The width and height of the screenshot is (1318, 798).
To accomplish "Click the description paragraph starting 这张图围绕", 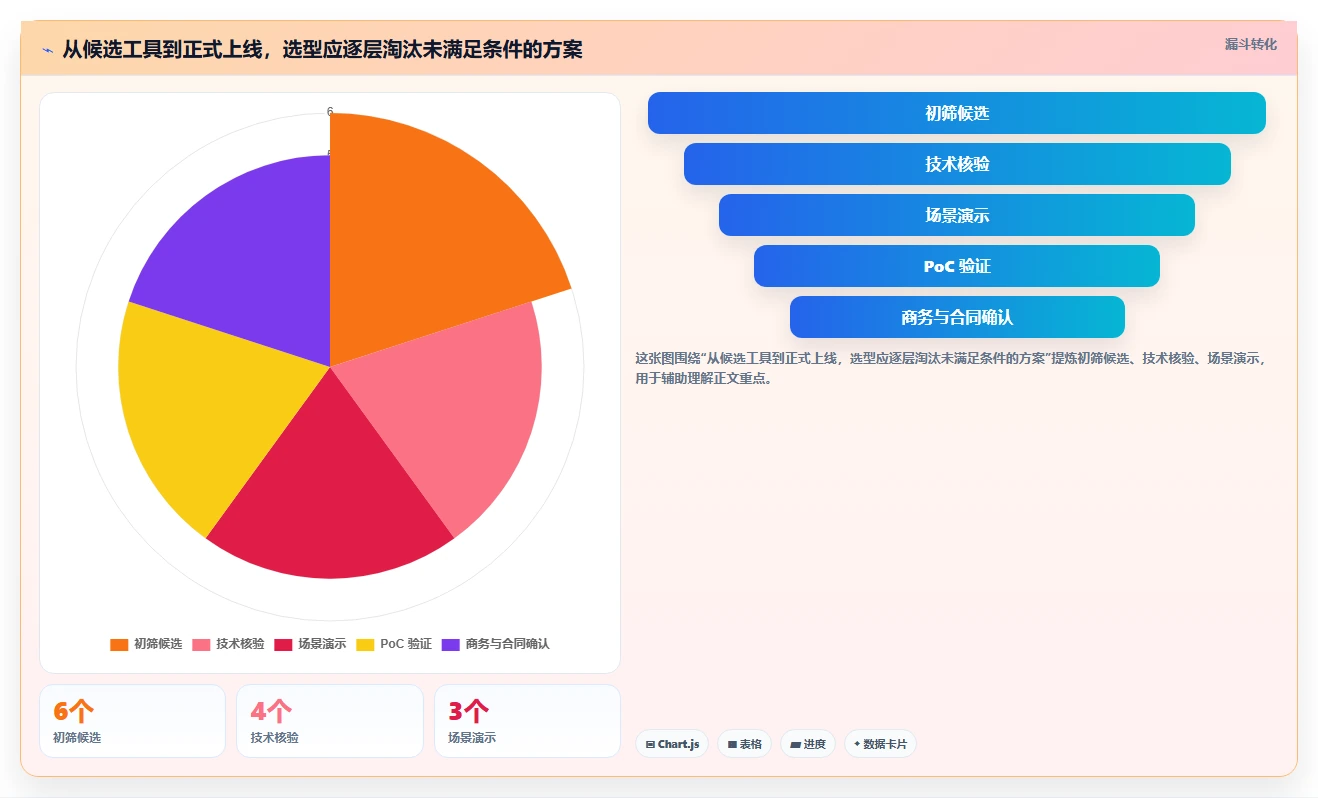I will point(950,368).
